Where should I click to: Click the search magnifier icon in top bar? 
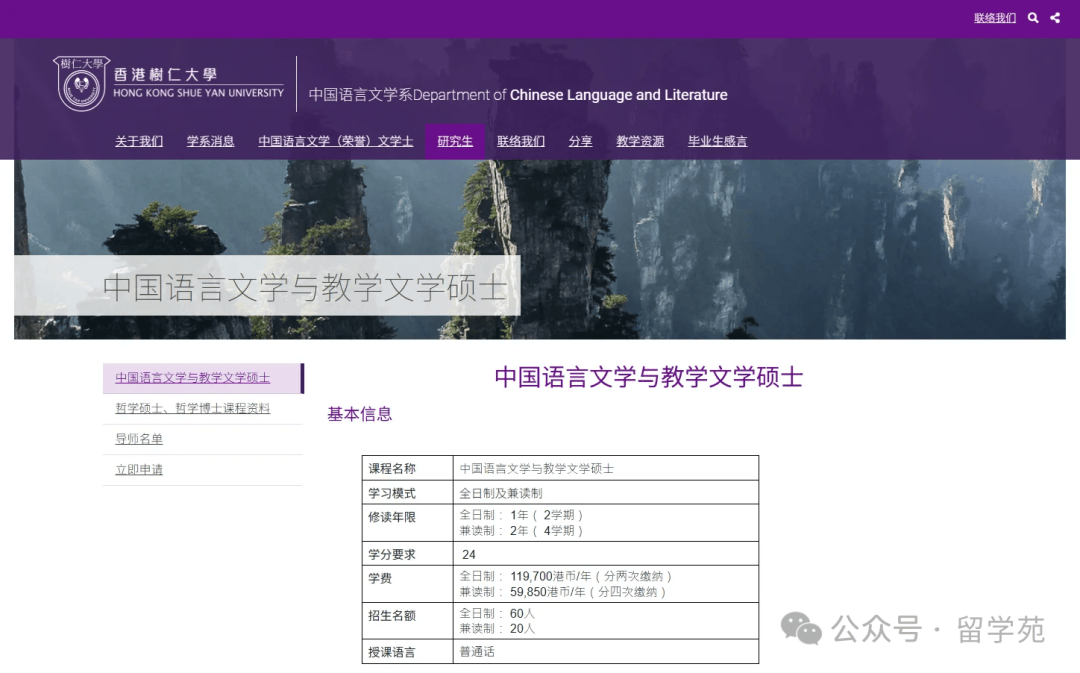coord(1033,18)
